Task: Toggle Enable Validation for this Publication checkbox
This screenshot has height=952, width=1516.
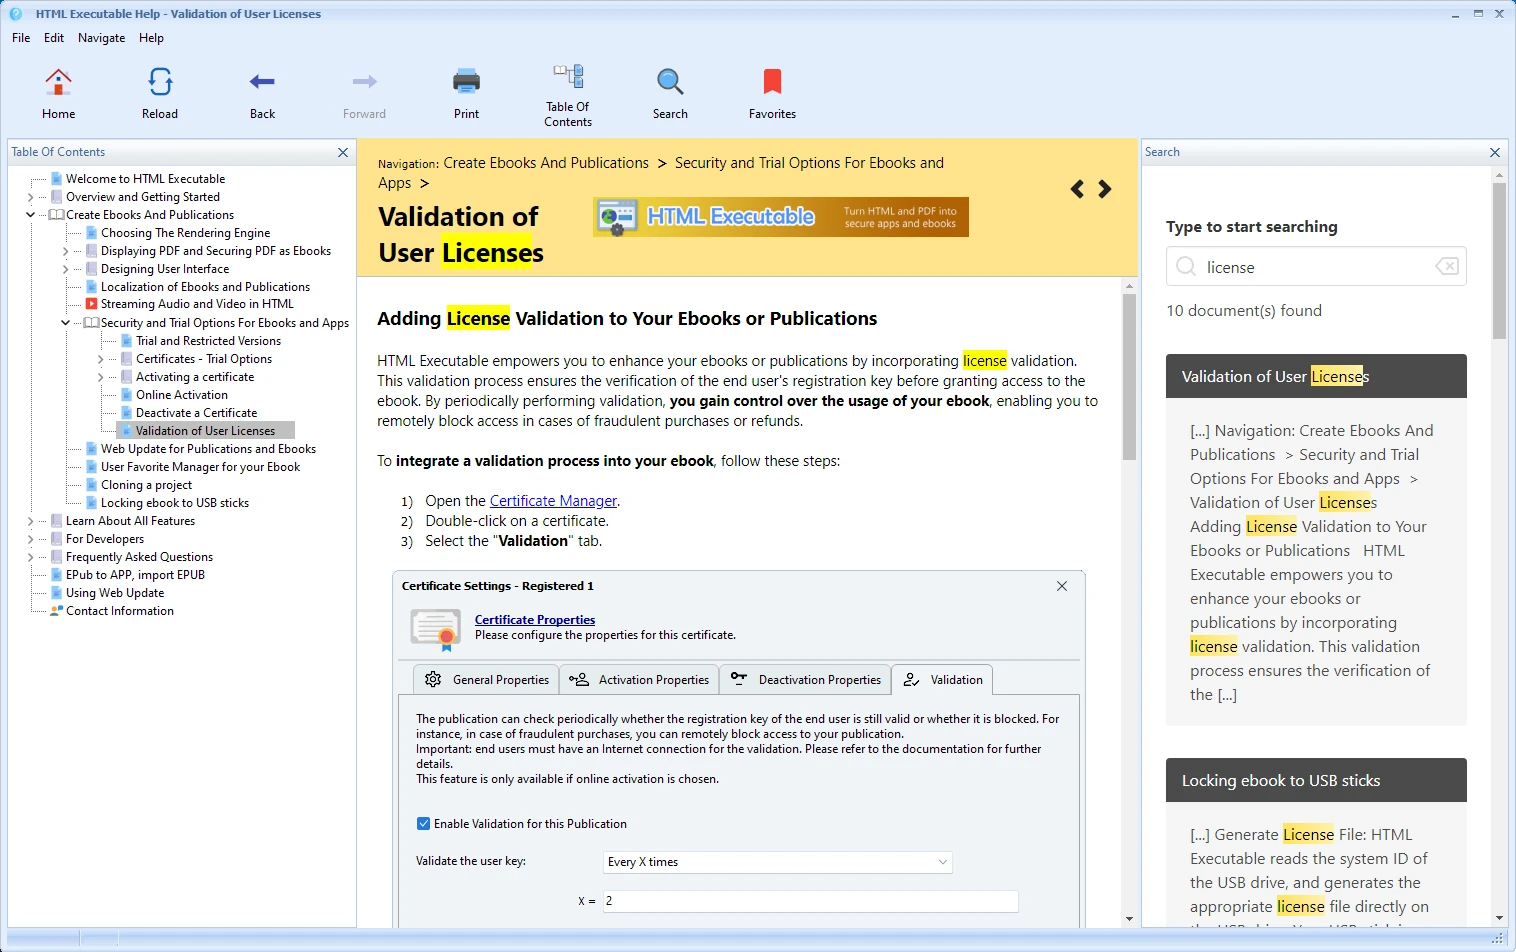Action: pyautogui.click(x=423, y=824)
